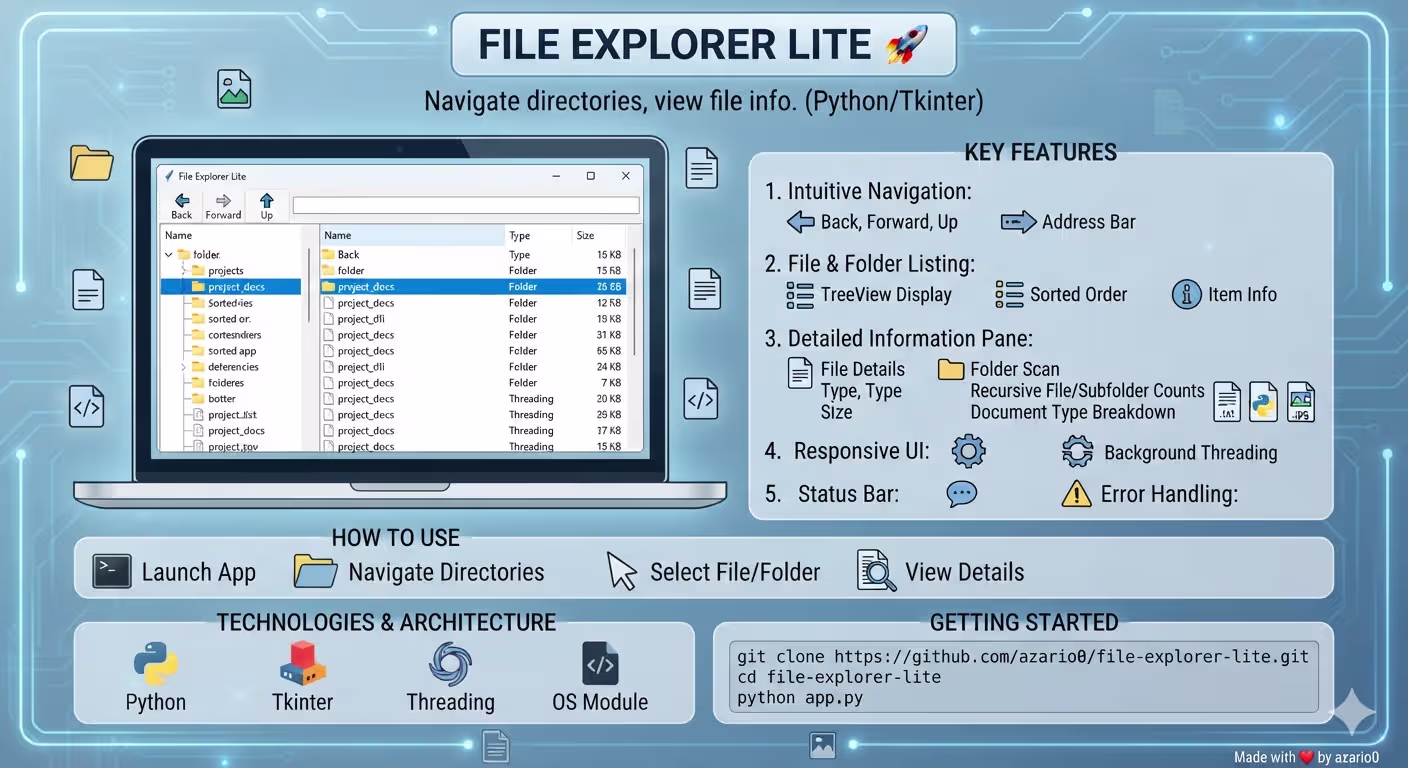Screen dimensions: 1408x768
Task: Click the gear icon next to Responsive UI
Action: pyautogui.click(x=968, y=451)
